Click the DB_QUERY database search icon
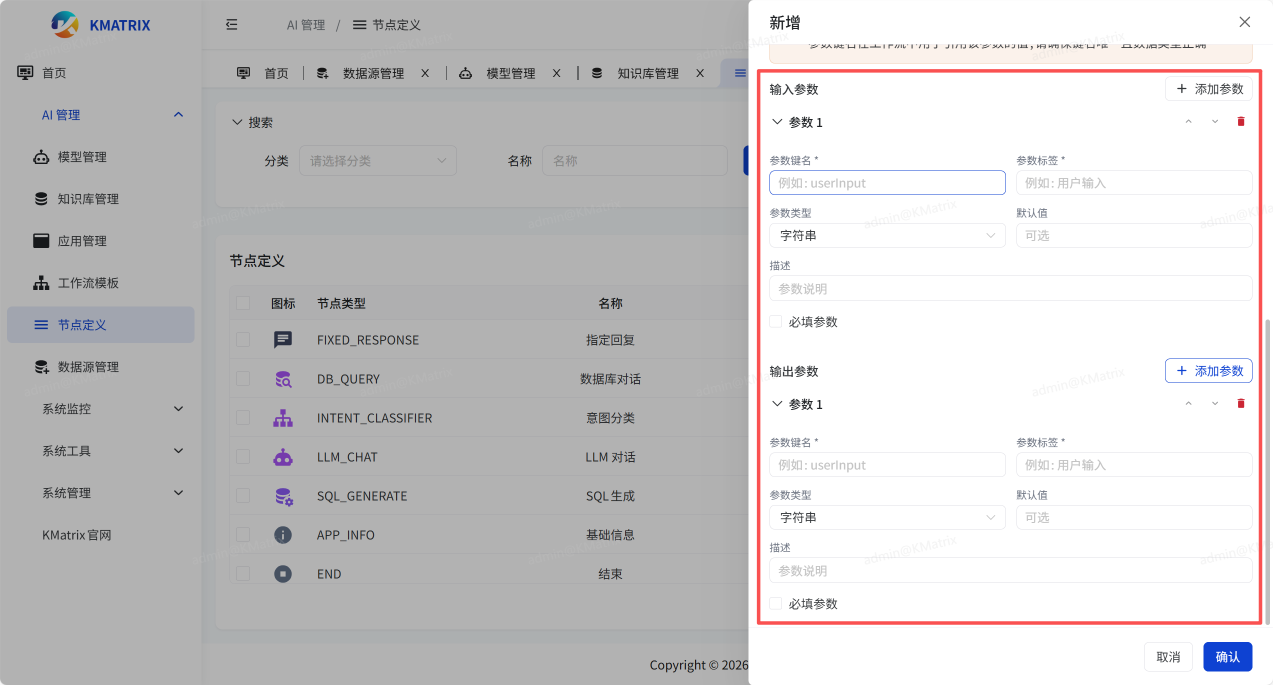The width and height of the screenshot is (1273, 685). pyautogui.click(x=283, y=379)
